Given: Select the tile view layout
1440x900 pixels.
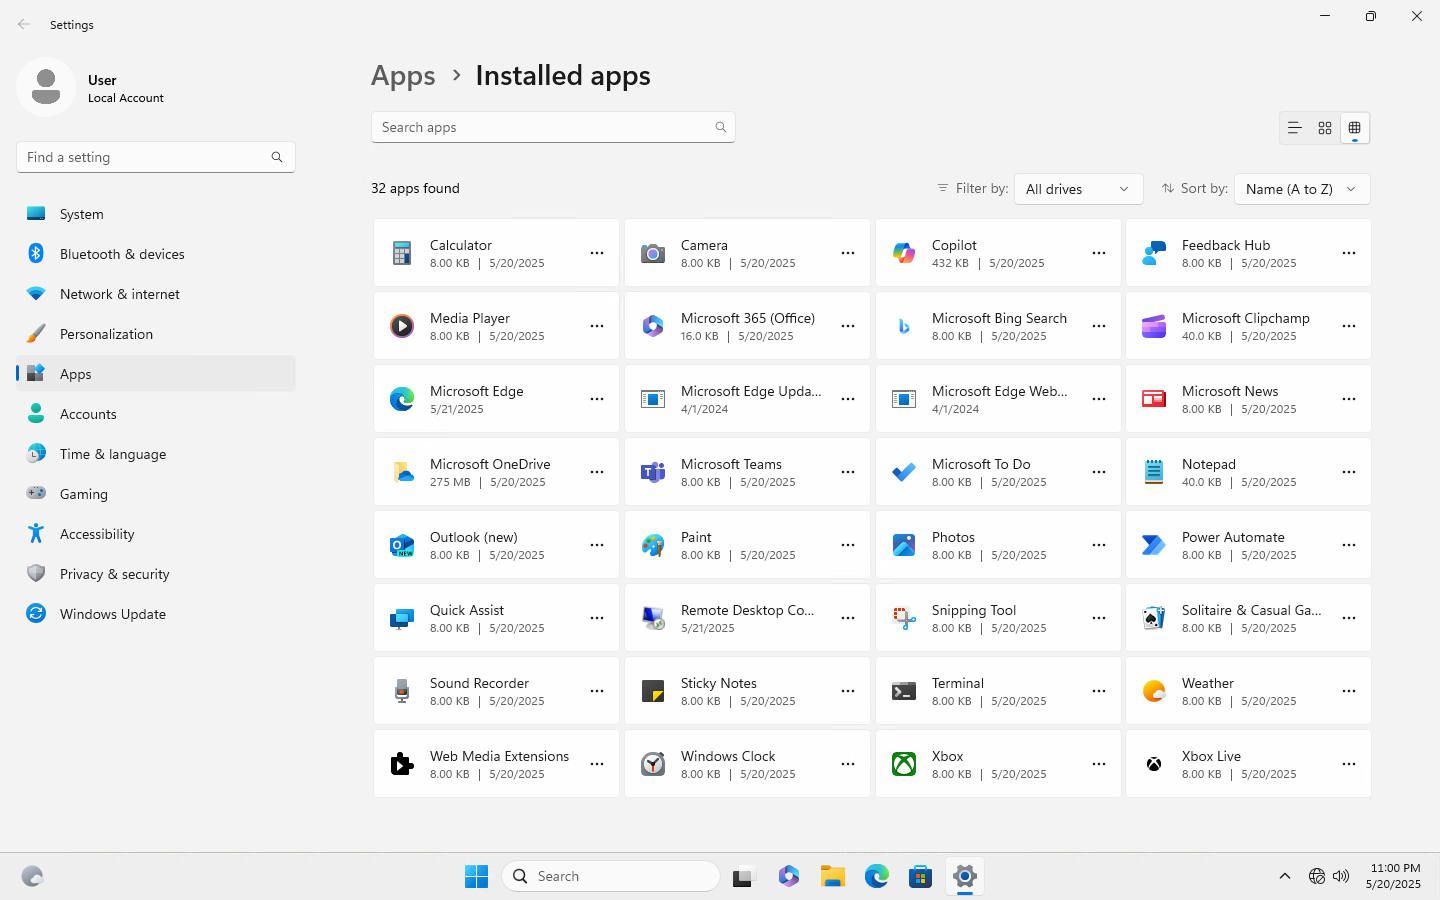Looking at the screenshot, I should click(x=1355, y=128).
